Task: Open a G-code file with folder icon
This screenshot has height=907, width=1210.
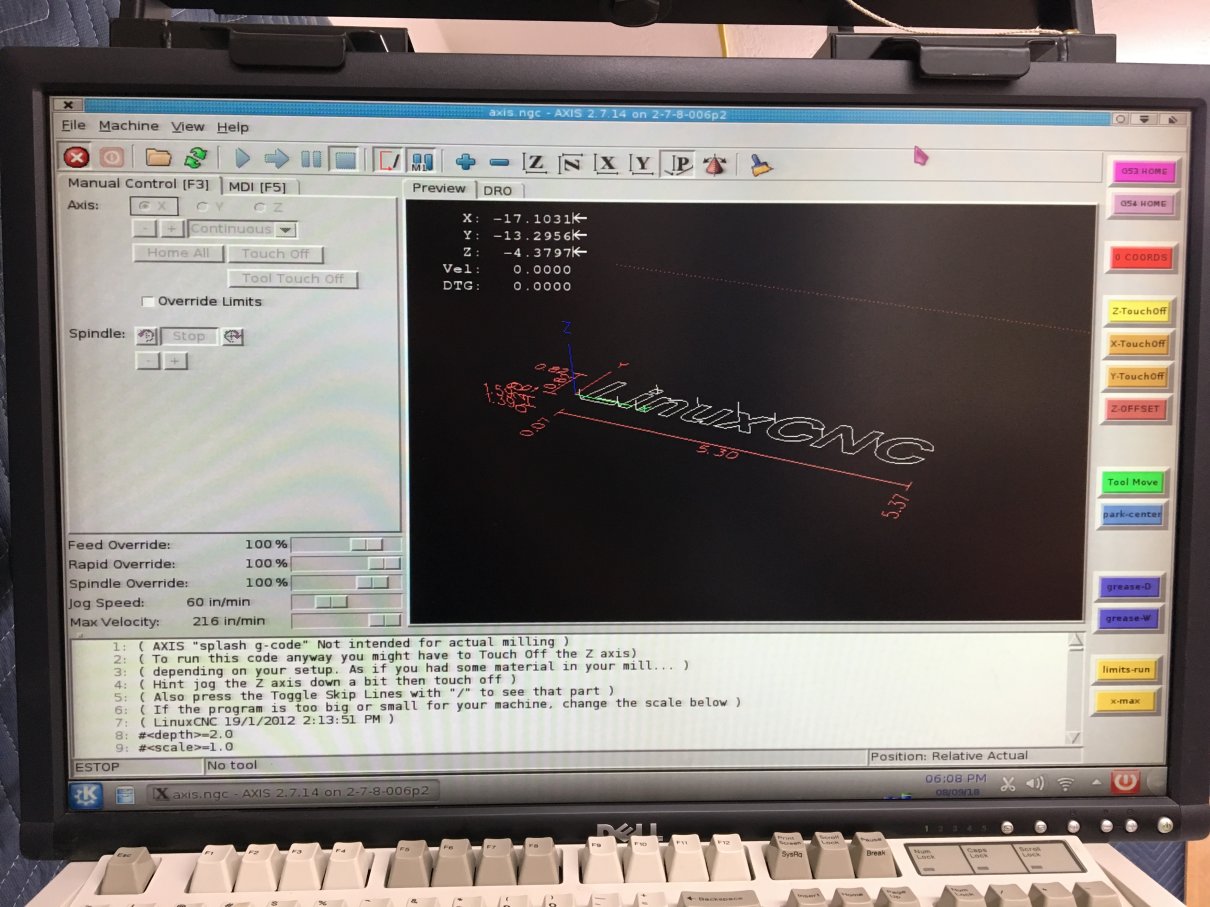Action: click(158, 158)
